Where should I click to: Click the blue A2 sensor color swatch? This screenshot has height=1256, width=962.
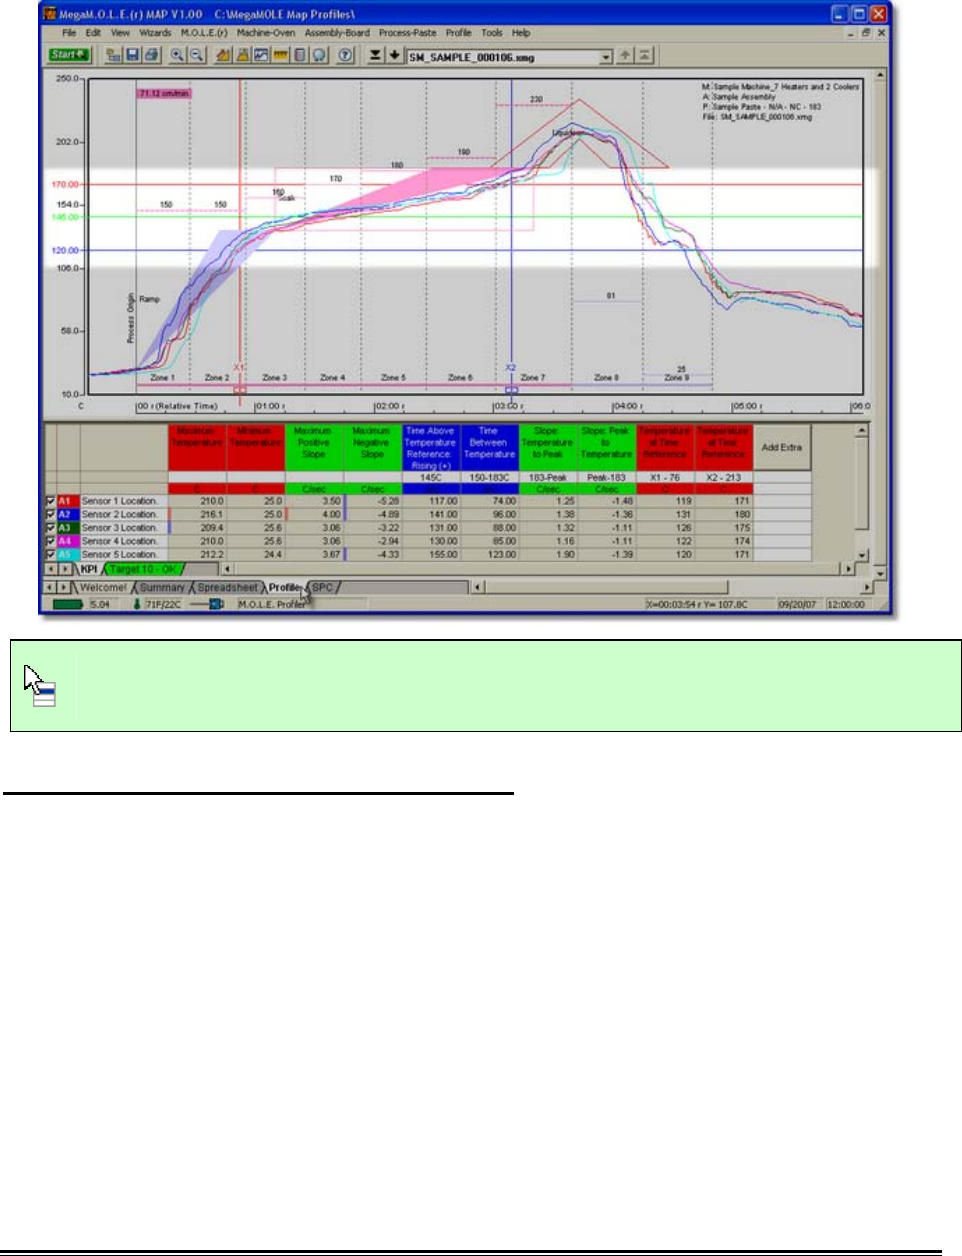[68, 514]
